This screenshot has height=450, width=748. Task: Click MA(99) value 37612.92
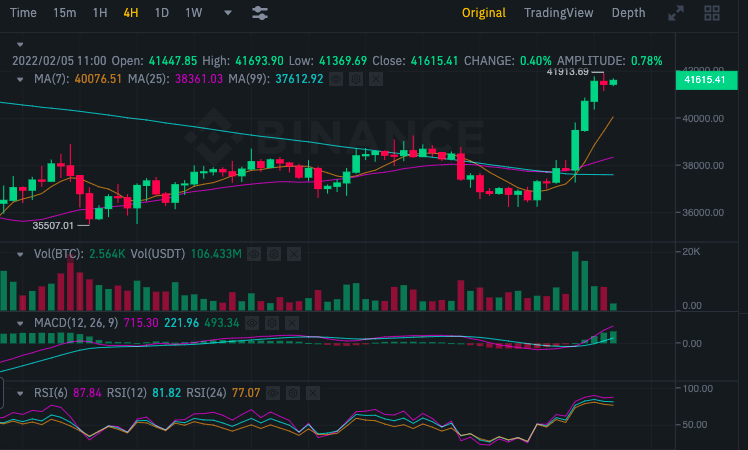(299, 79)
